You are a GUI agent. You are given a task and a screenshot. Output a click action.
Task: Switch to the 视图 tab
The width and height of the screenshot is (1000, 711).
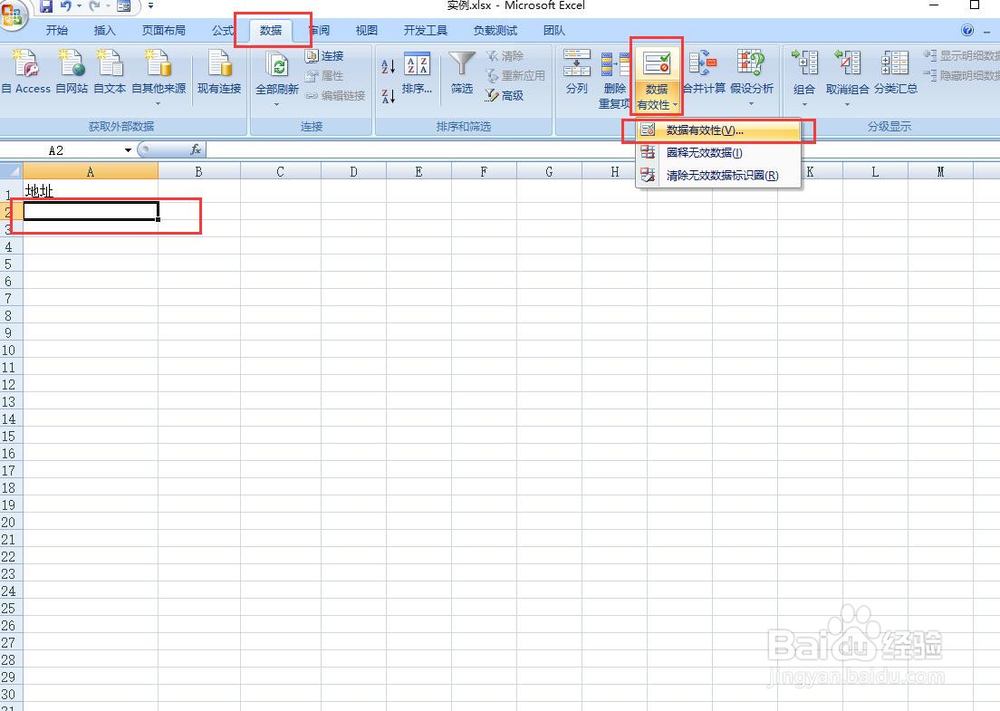367,31
